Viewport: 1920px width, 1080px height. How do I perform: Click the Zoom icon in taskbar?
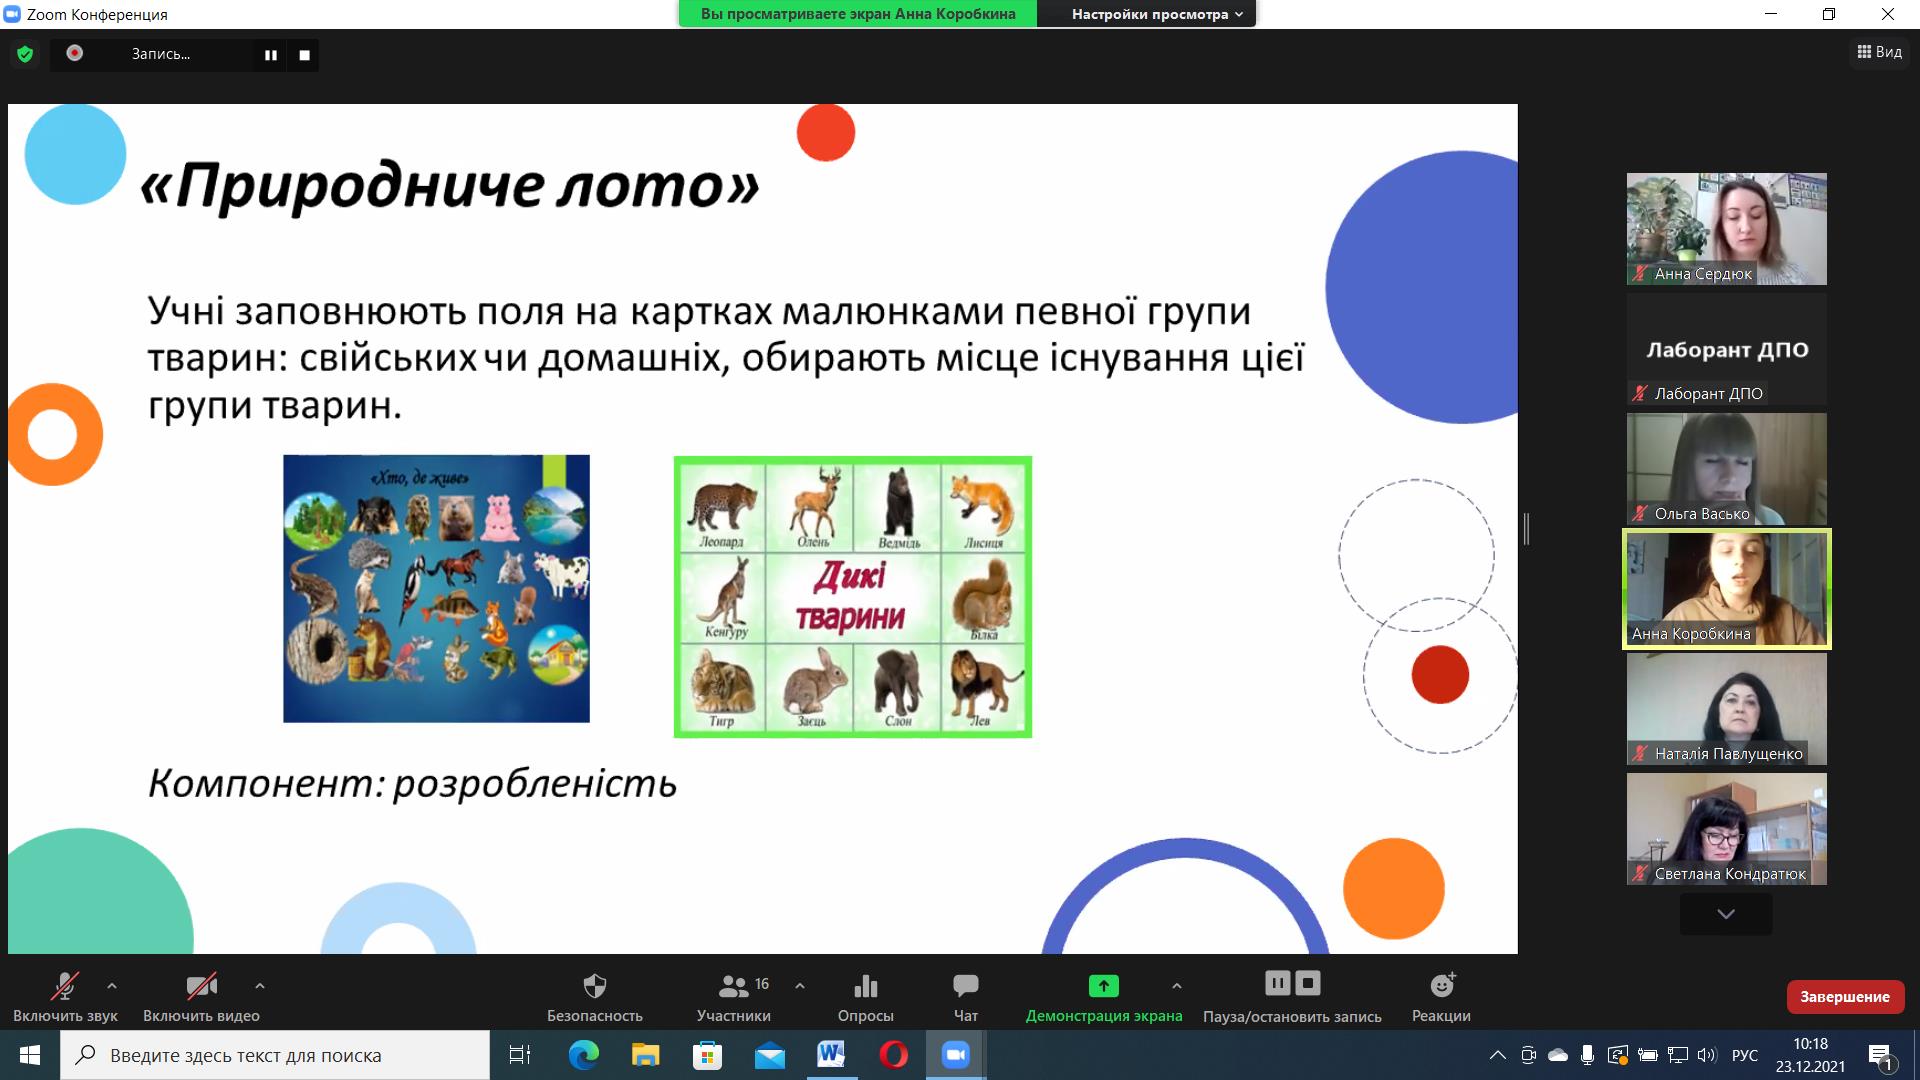pyautogui.click(x=956, y=1055)
